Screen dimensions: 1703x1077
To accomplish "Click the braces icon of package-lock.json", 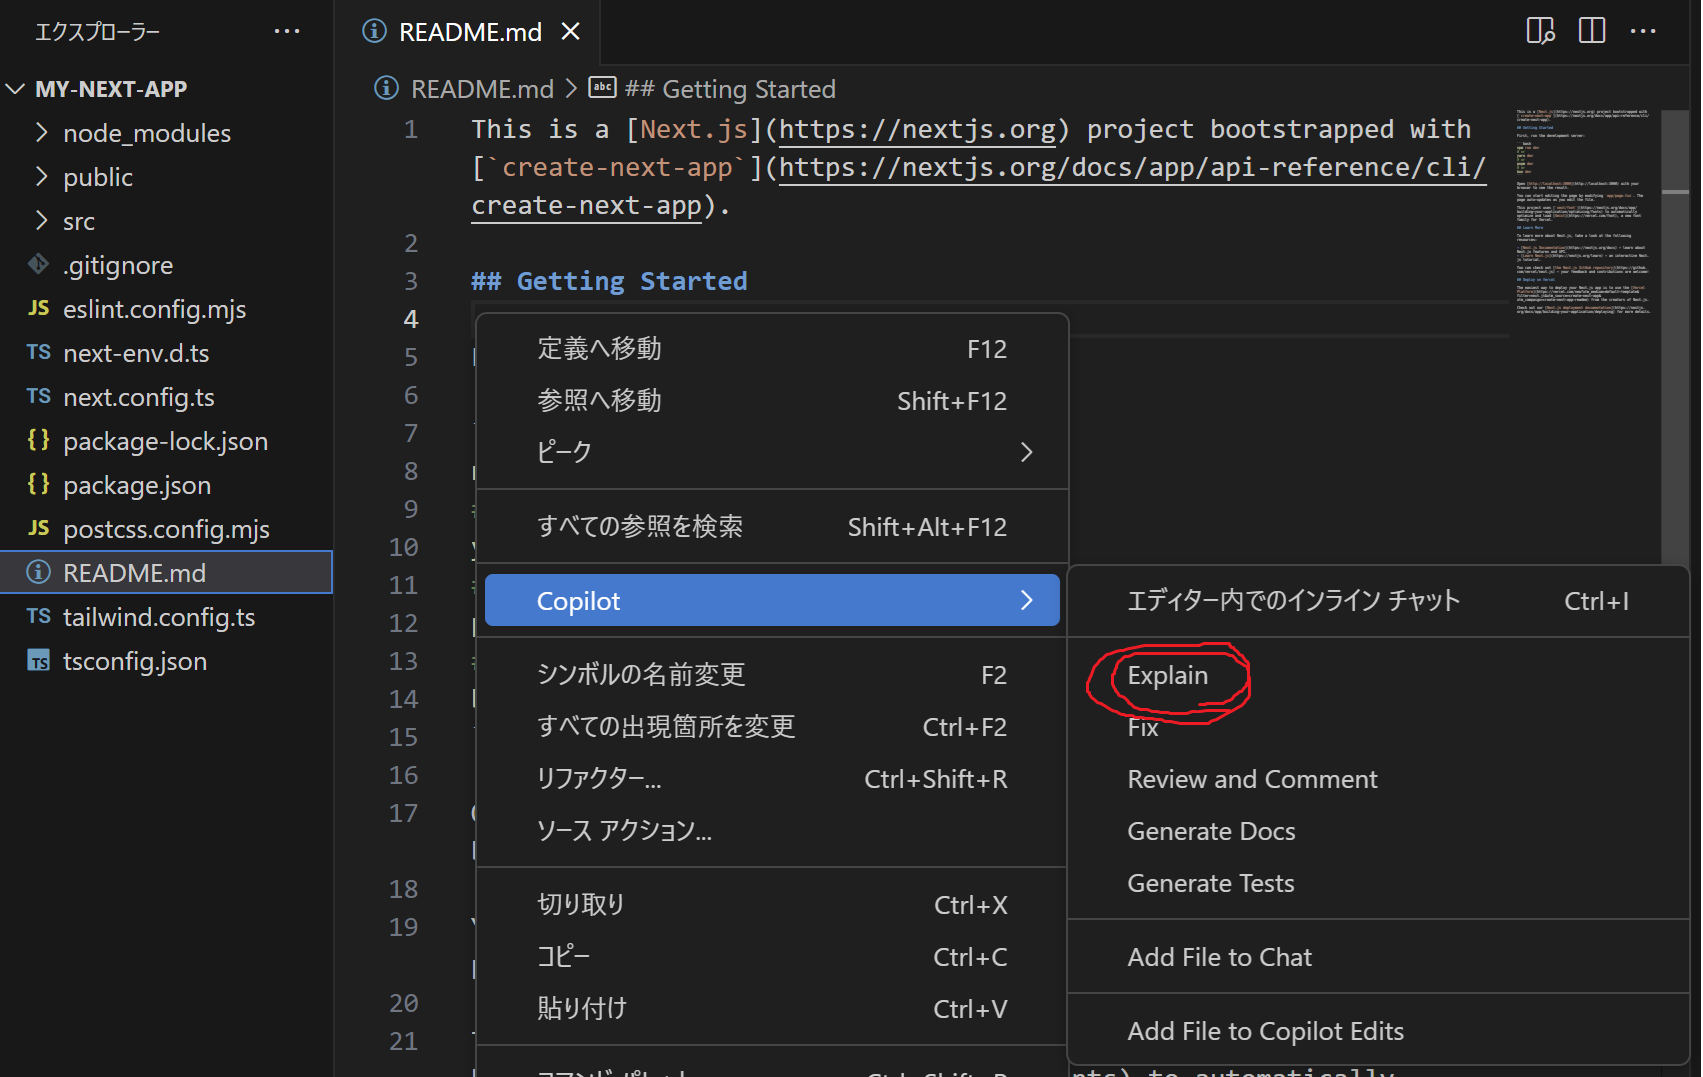I will pos(39,440).
